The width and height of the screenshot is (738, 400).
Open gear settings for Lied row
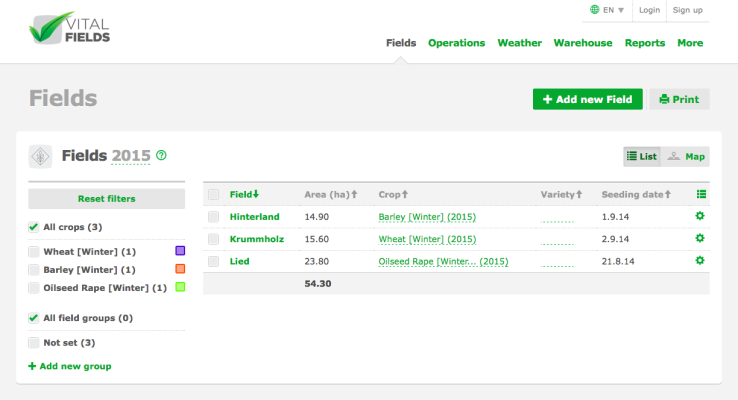[700, 260]
